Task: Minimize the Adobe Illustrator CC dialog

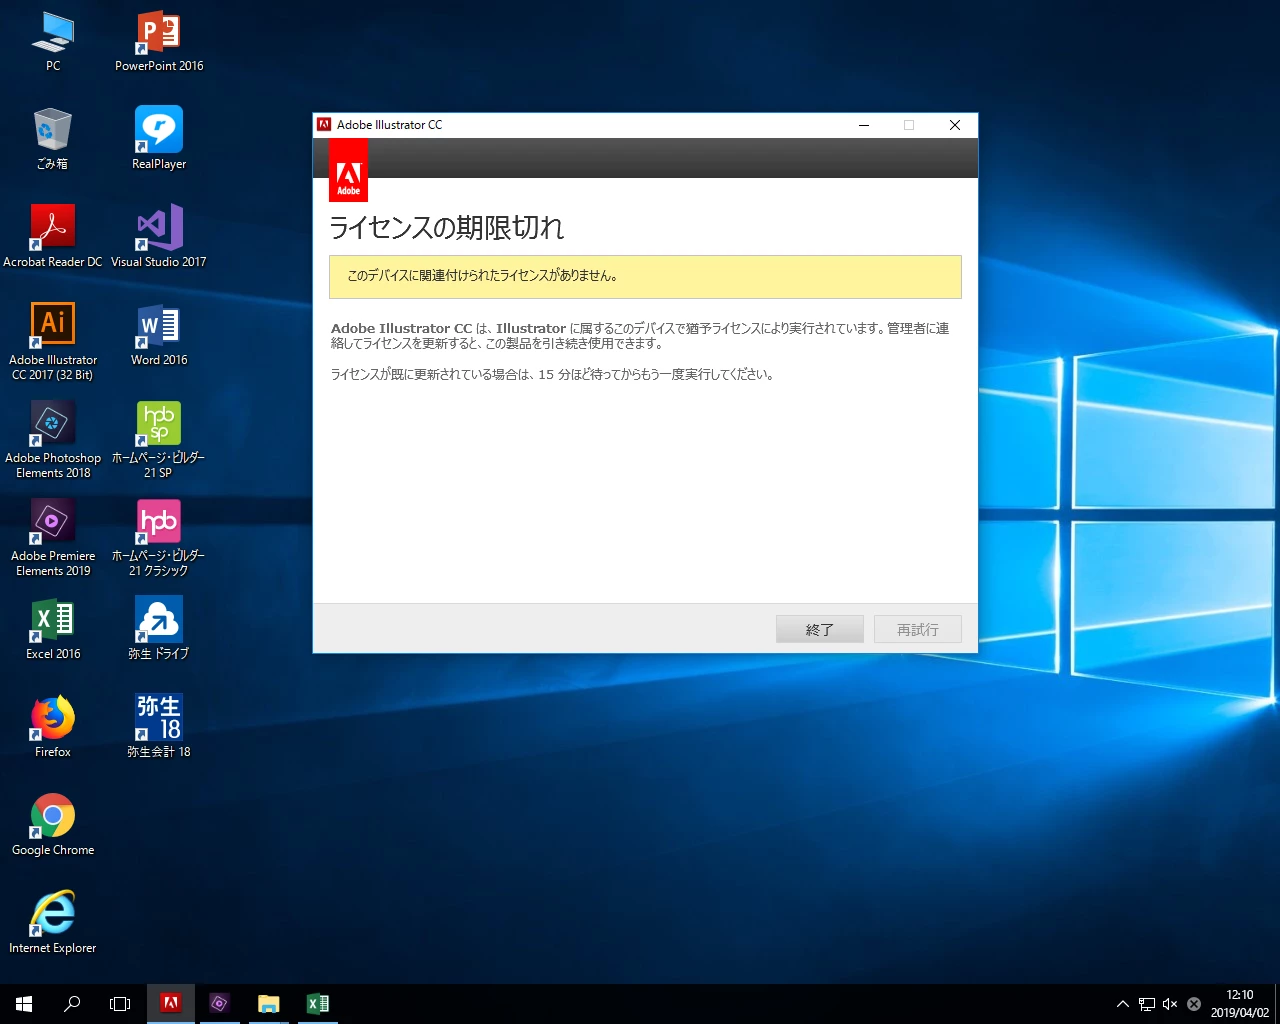Action: [x=864, y=125]
